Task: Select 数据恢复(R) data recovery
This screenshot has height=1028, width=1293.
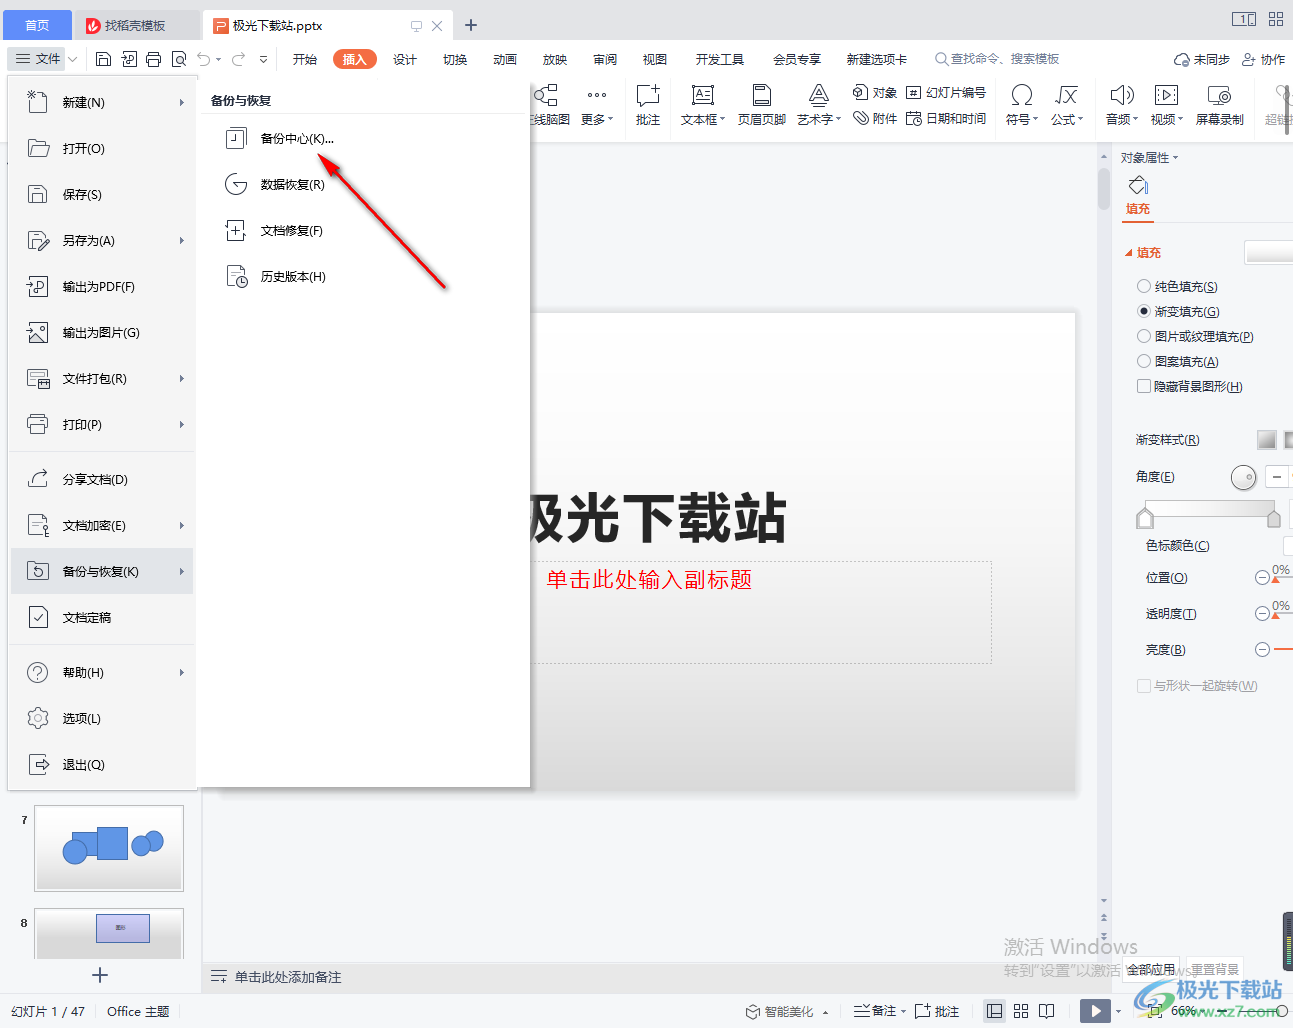Action: coord(292,184)
